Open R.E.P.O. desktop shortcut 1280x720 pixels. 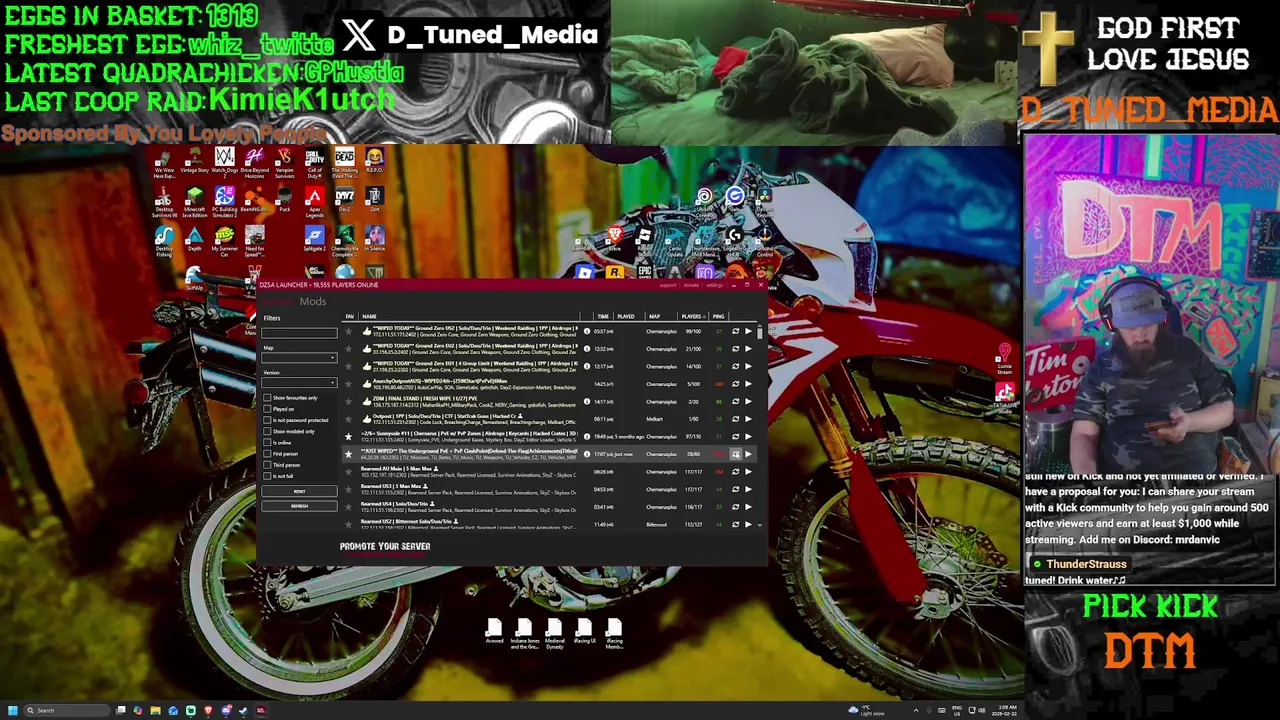click(375, 158)
